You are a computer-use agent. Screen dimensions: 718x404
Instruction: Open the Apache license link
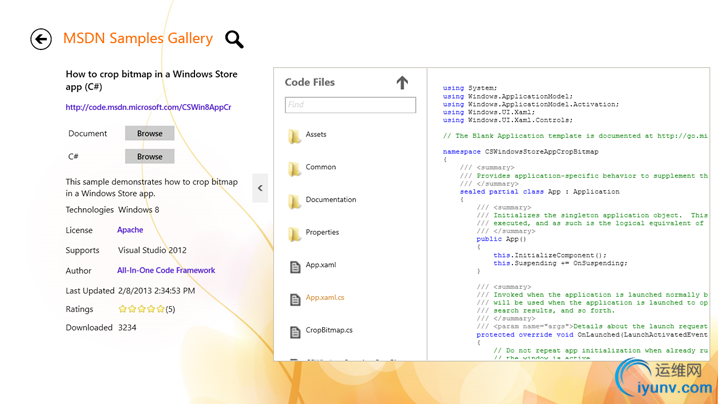pos(130,230)
